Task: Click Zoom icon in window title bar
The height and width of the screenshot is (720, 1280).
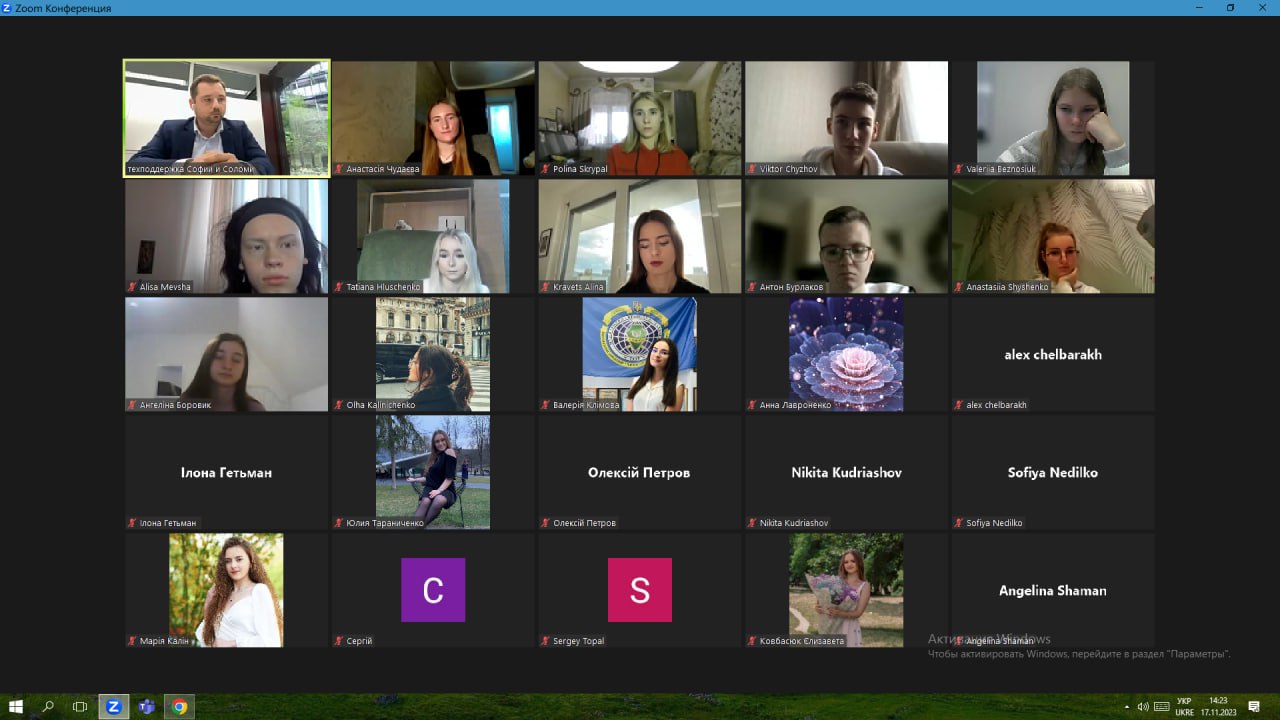Action: pos(8,8)
